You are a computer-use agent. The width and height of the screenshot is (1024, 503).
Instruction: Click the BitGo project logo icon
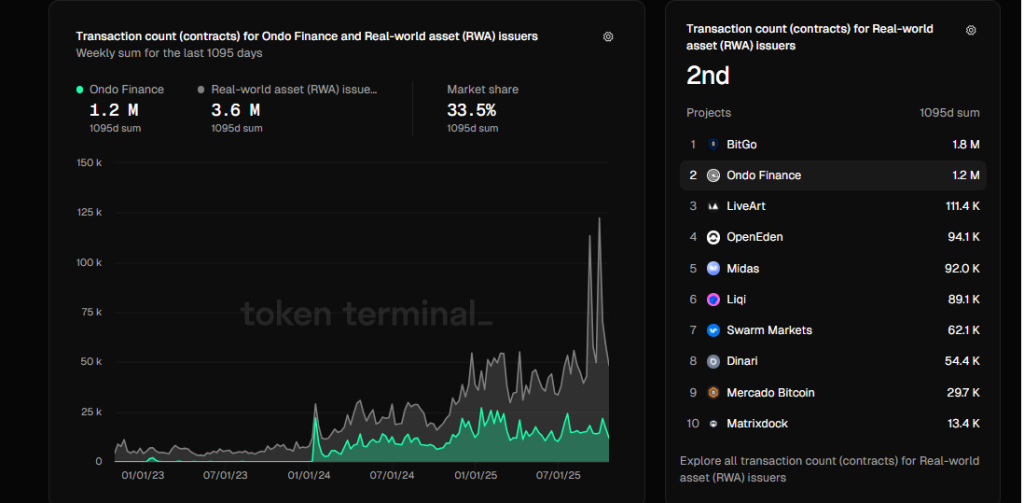pos(713,145)
